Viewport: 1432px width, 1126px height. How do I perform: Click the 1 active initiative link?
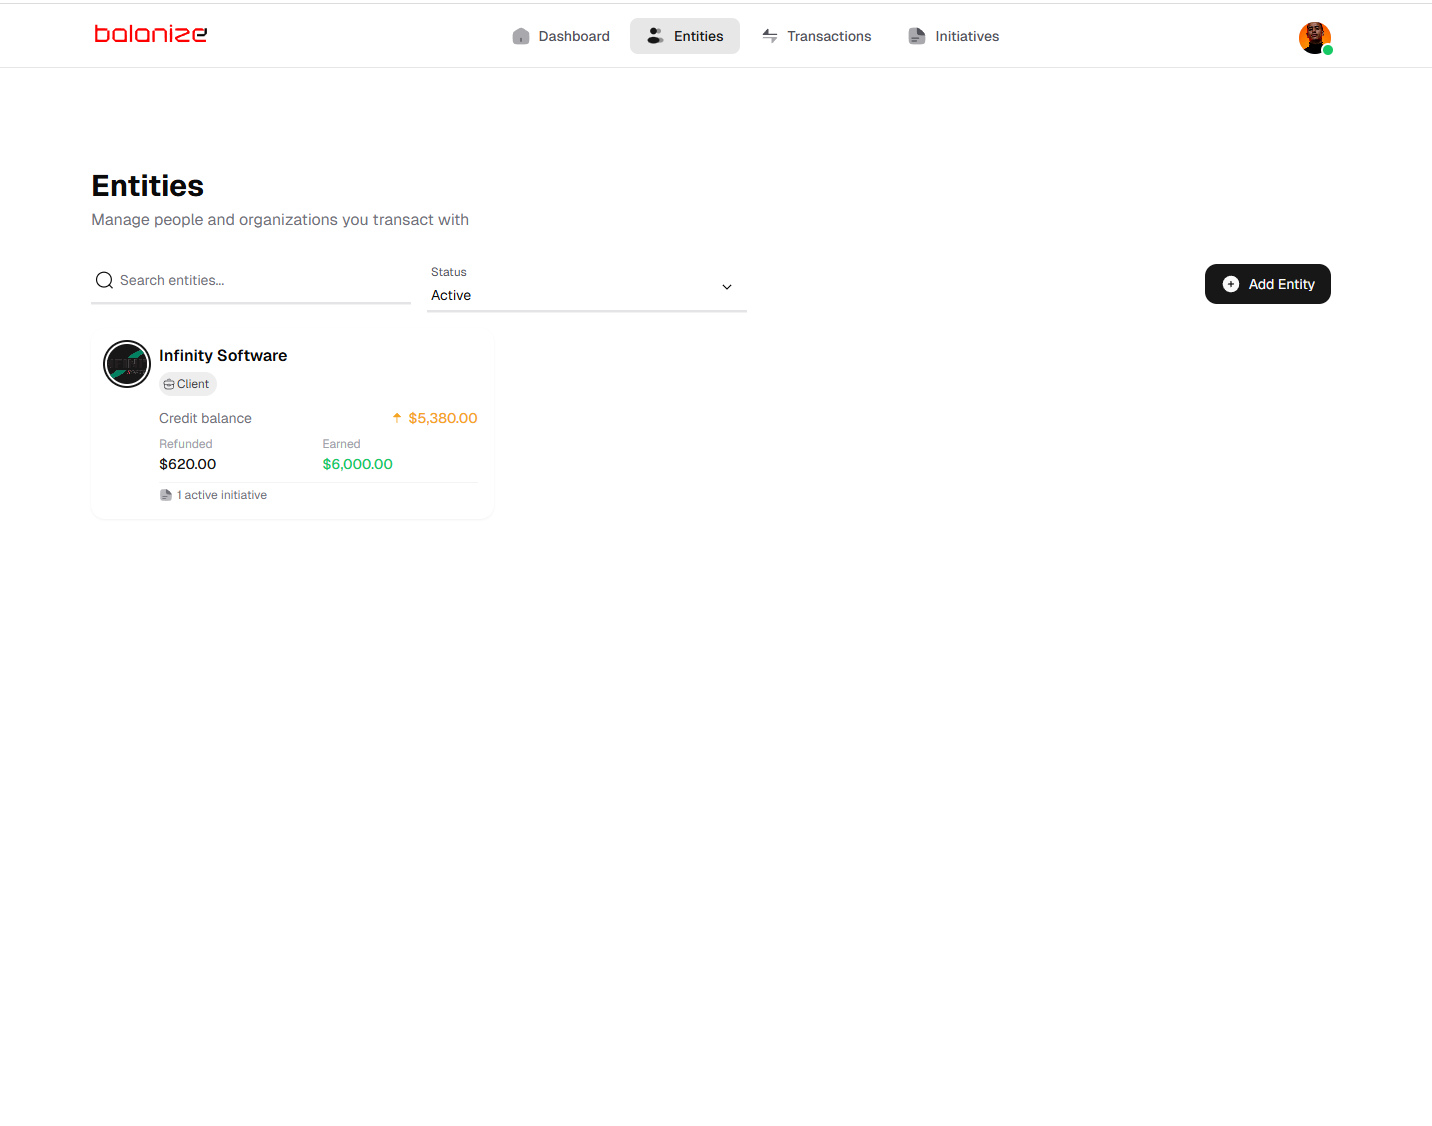tap(221, 495)
